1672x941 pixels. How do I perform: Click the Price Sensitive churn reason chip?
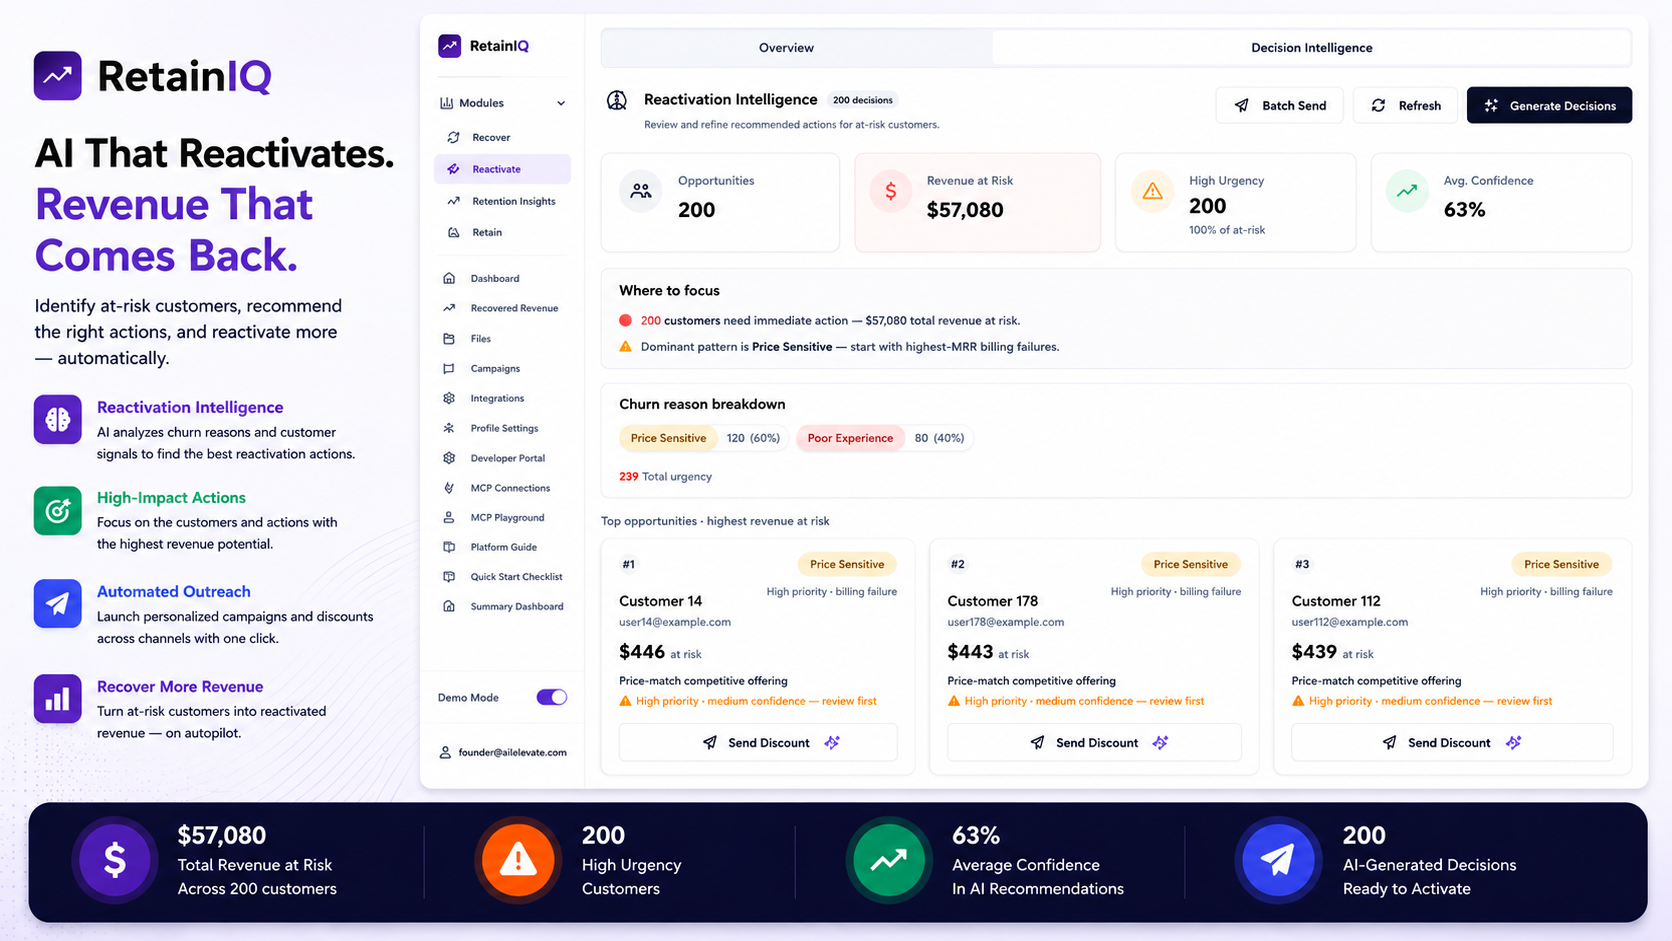[x=668, y=438]
